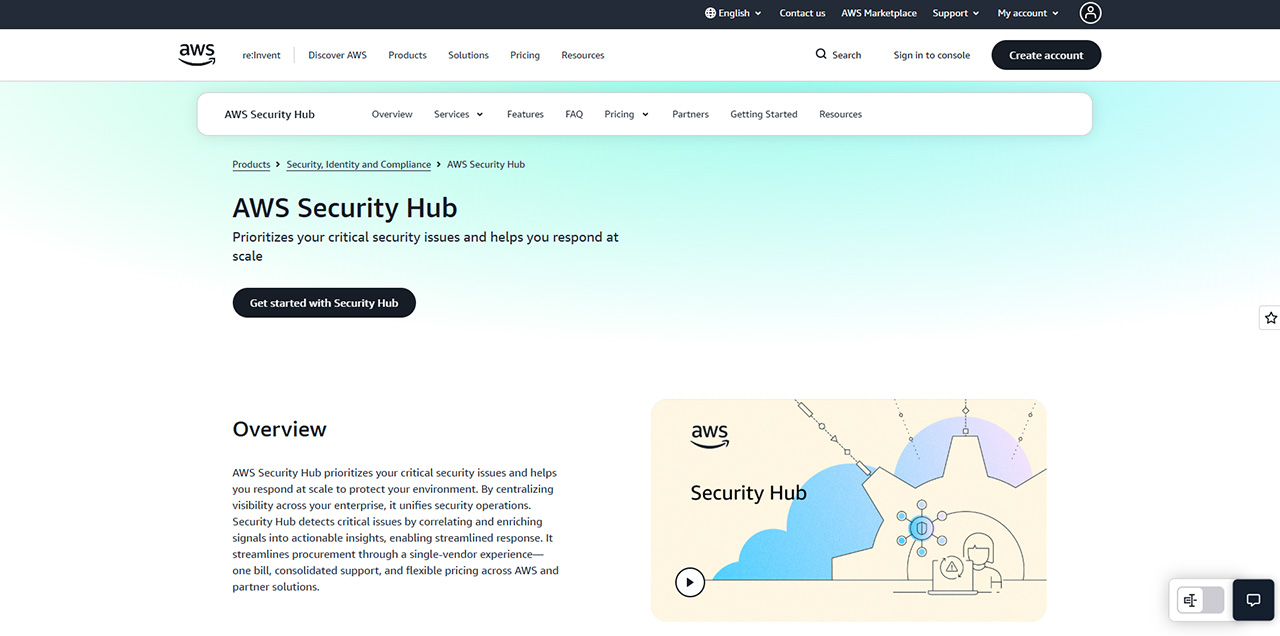Open the Products menu in the header
Viewport: 1280px width, 636px height.
tap(407, 55)
